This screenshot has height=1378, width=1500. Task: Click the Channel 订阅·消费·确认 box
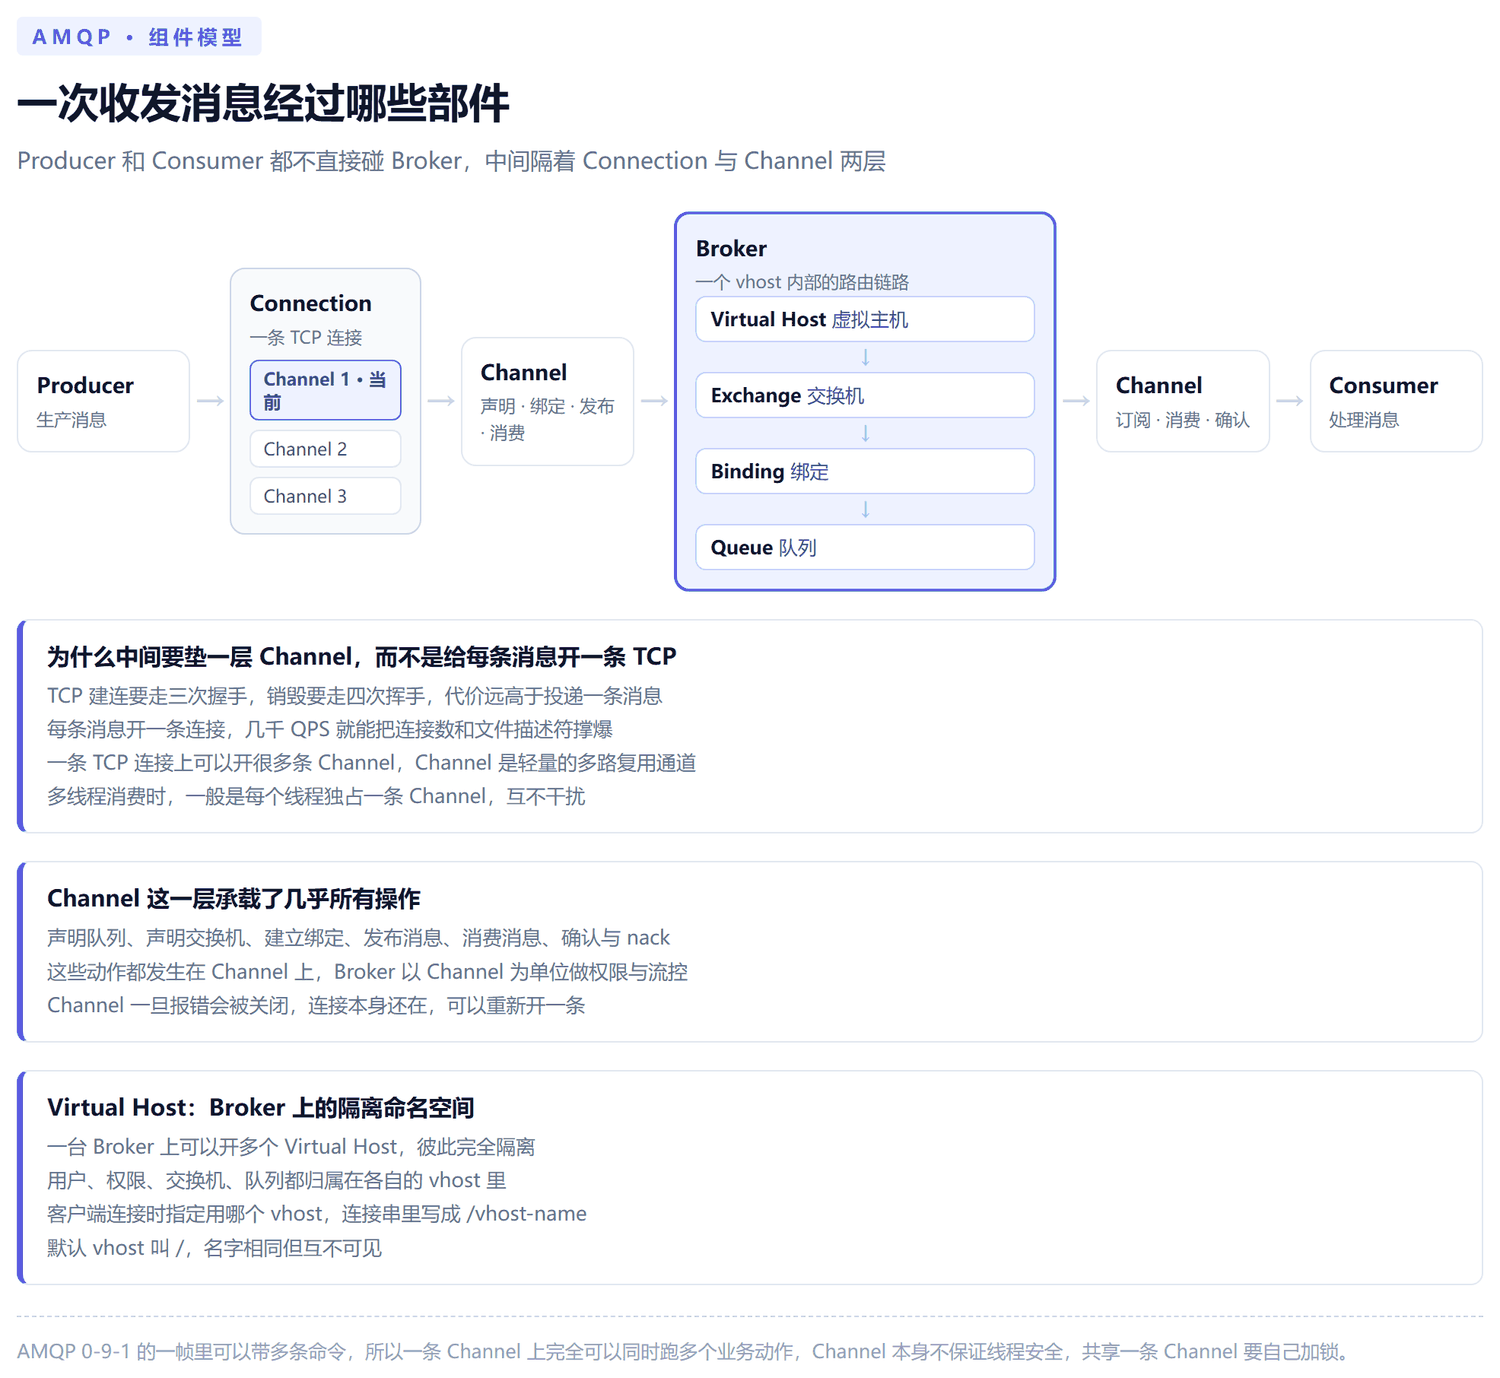coord(1183,401)
